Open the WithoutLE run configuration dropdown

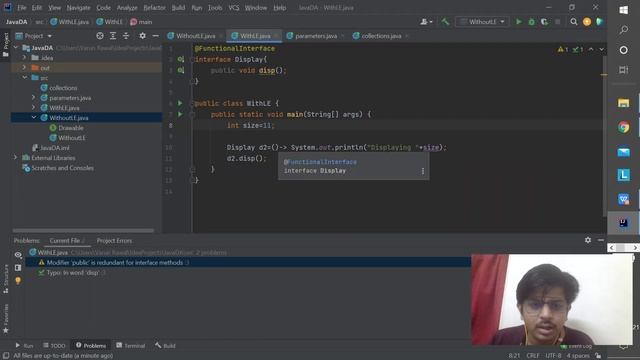[482, 22]
